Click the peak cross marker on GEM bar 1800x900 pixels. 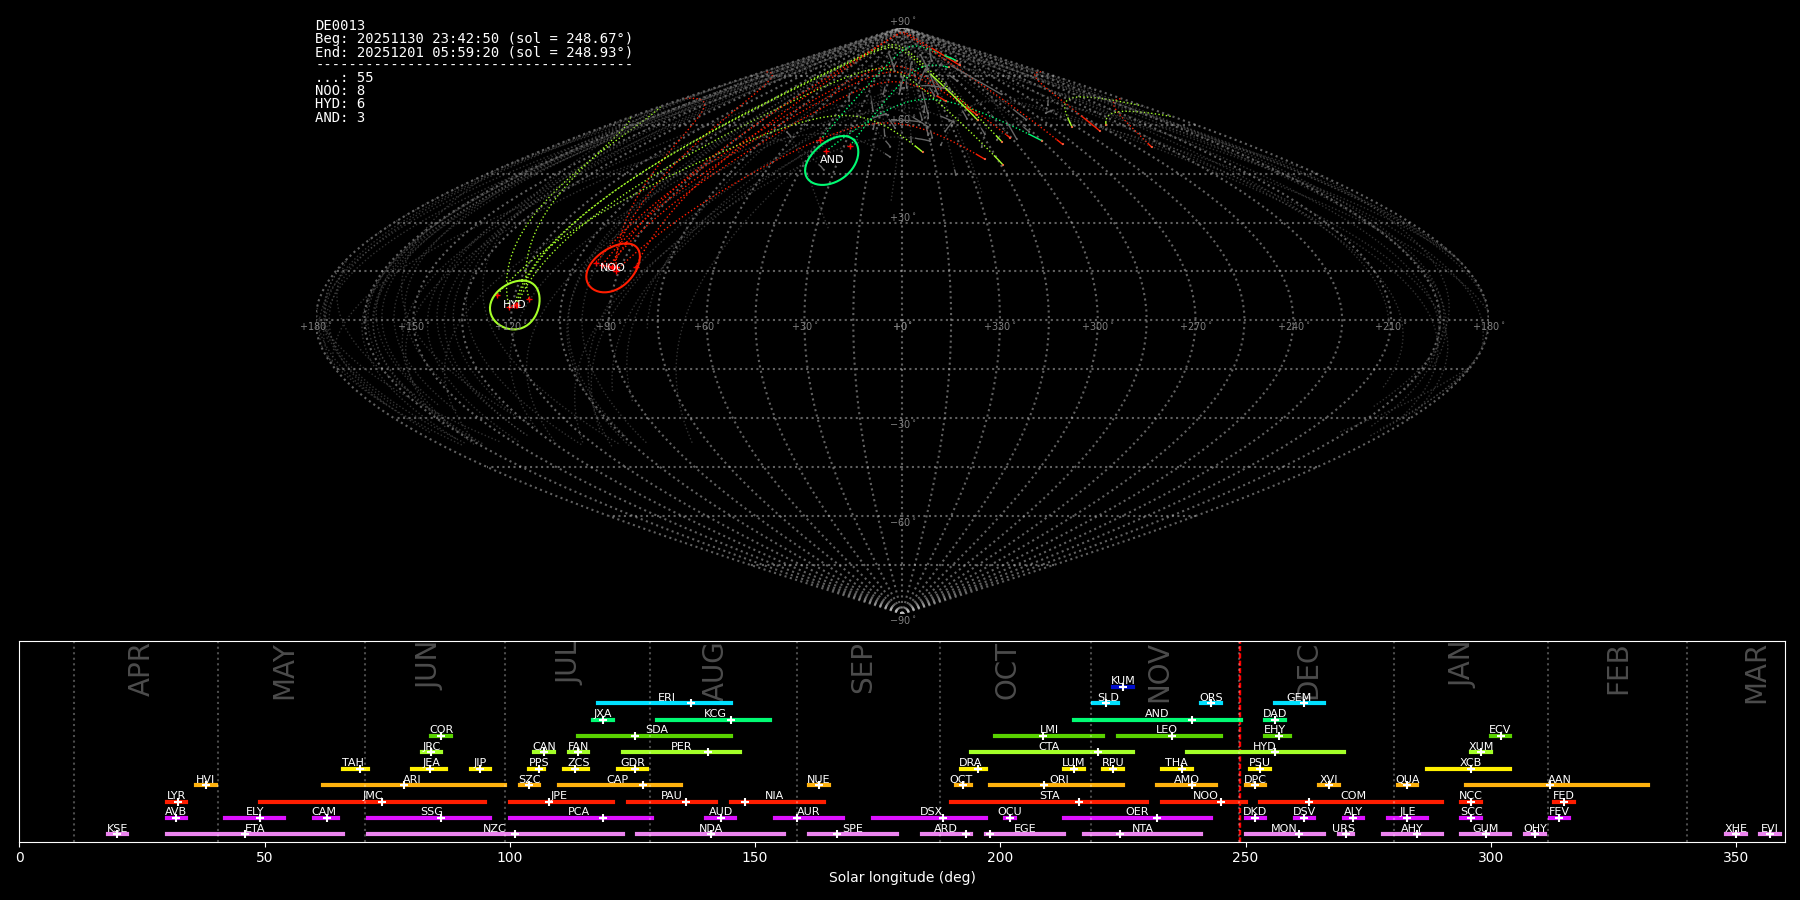[x=1303, y=703]
